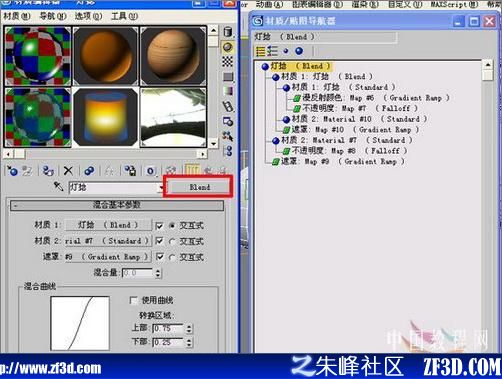Switch navigator to View List + Icons
Image resolution: width=502 pixels, height=379 pixels.
tap(272, 51)
